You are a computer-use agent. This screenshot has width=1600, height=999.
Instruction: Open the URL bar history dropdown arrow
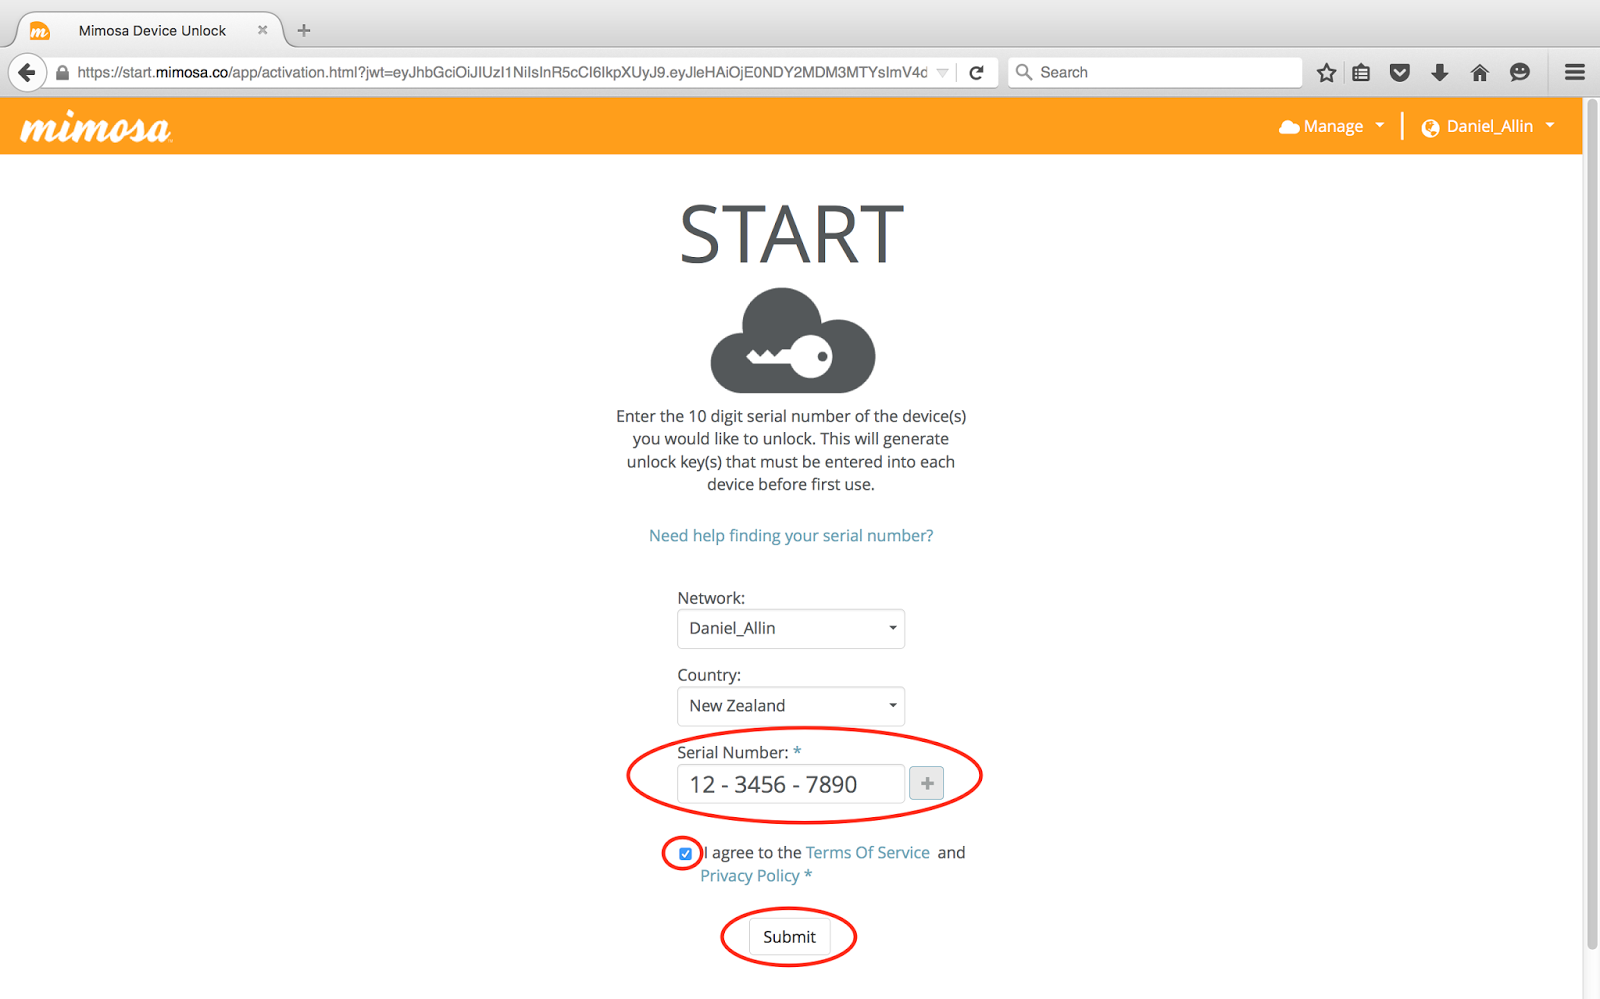942,72
